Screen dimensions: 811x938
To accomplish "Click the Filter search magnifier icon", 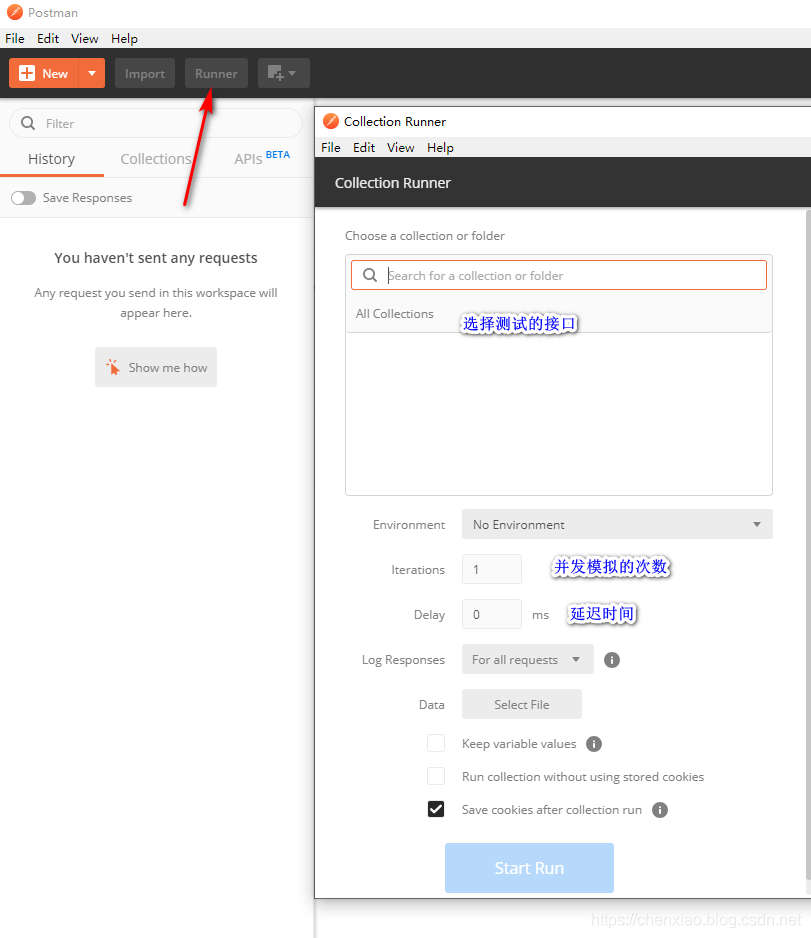I will click(28, 123).
